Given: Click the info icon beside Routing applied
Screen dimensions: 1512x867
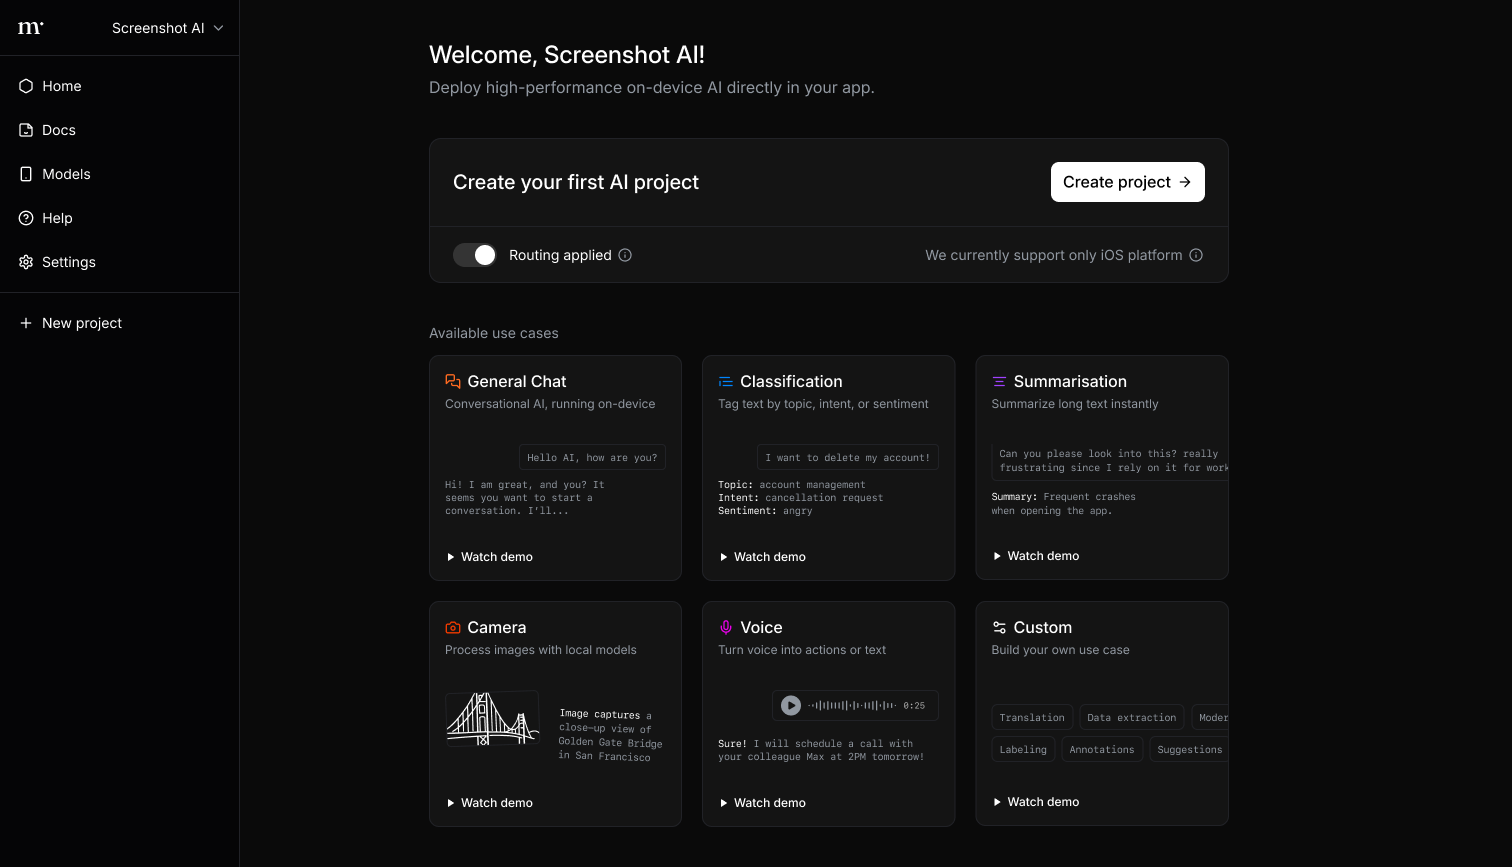Looking at the screenshot, I should point(625,255).
